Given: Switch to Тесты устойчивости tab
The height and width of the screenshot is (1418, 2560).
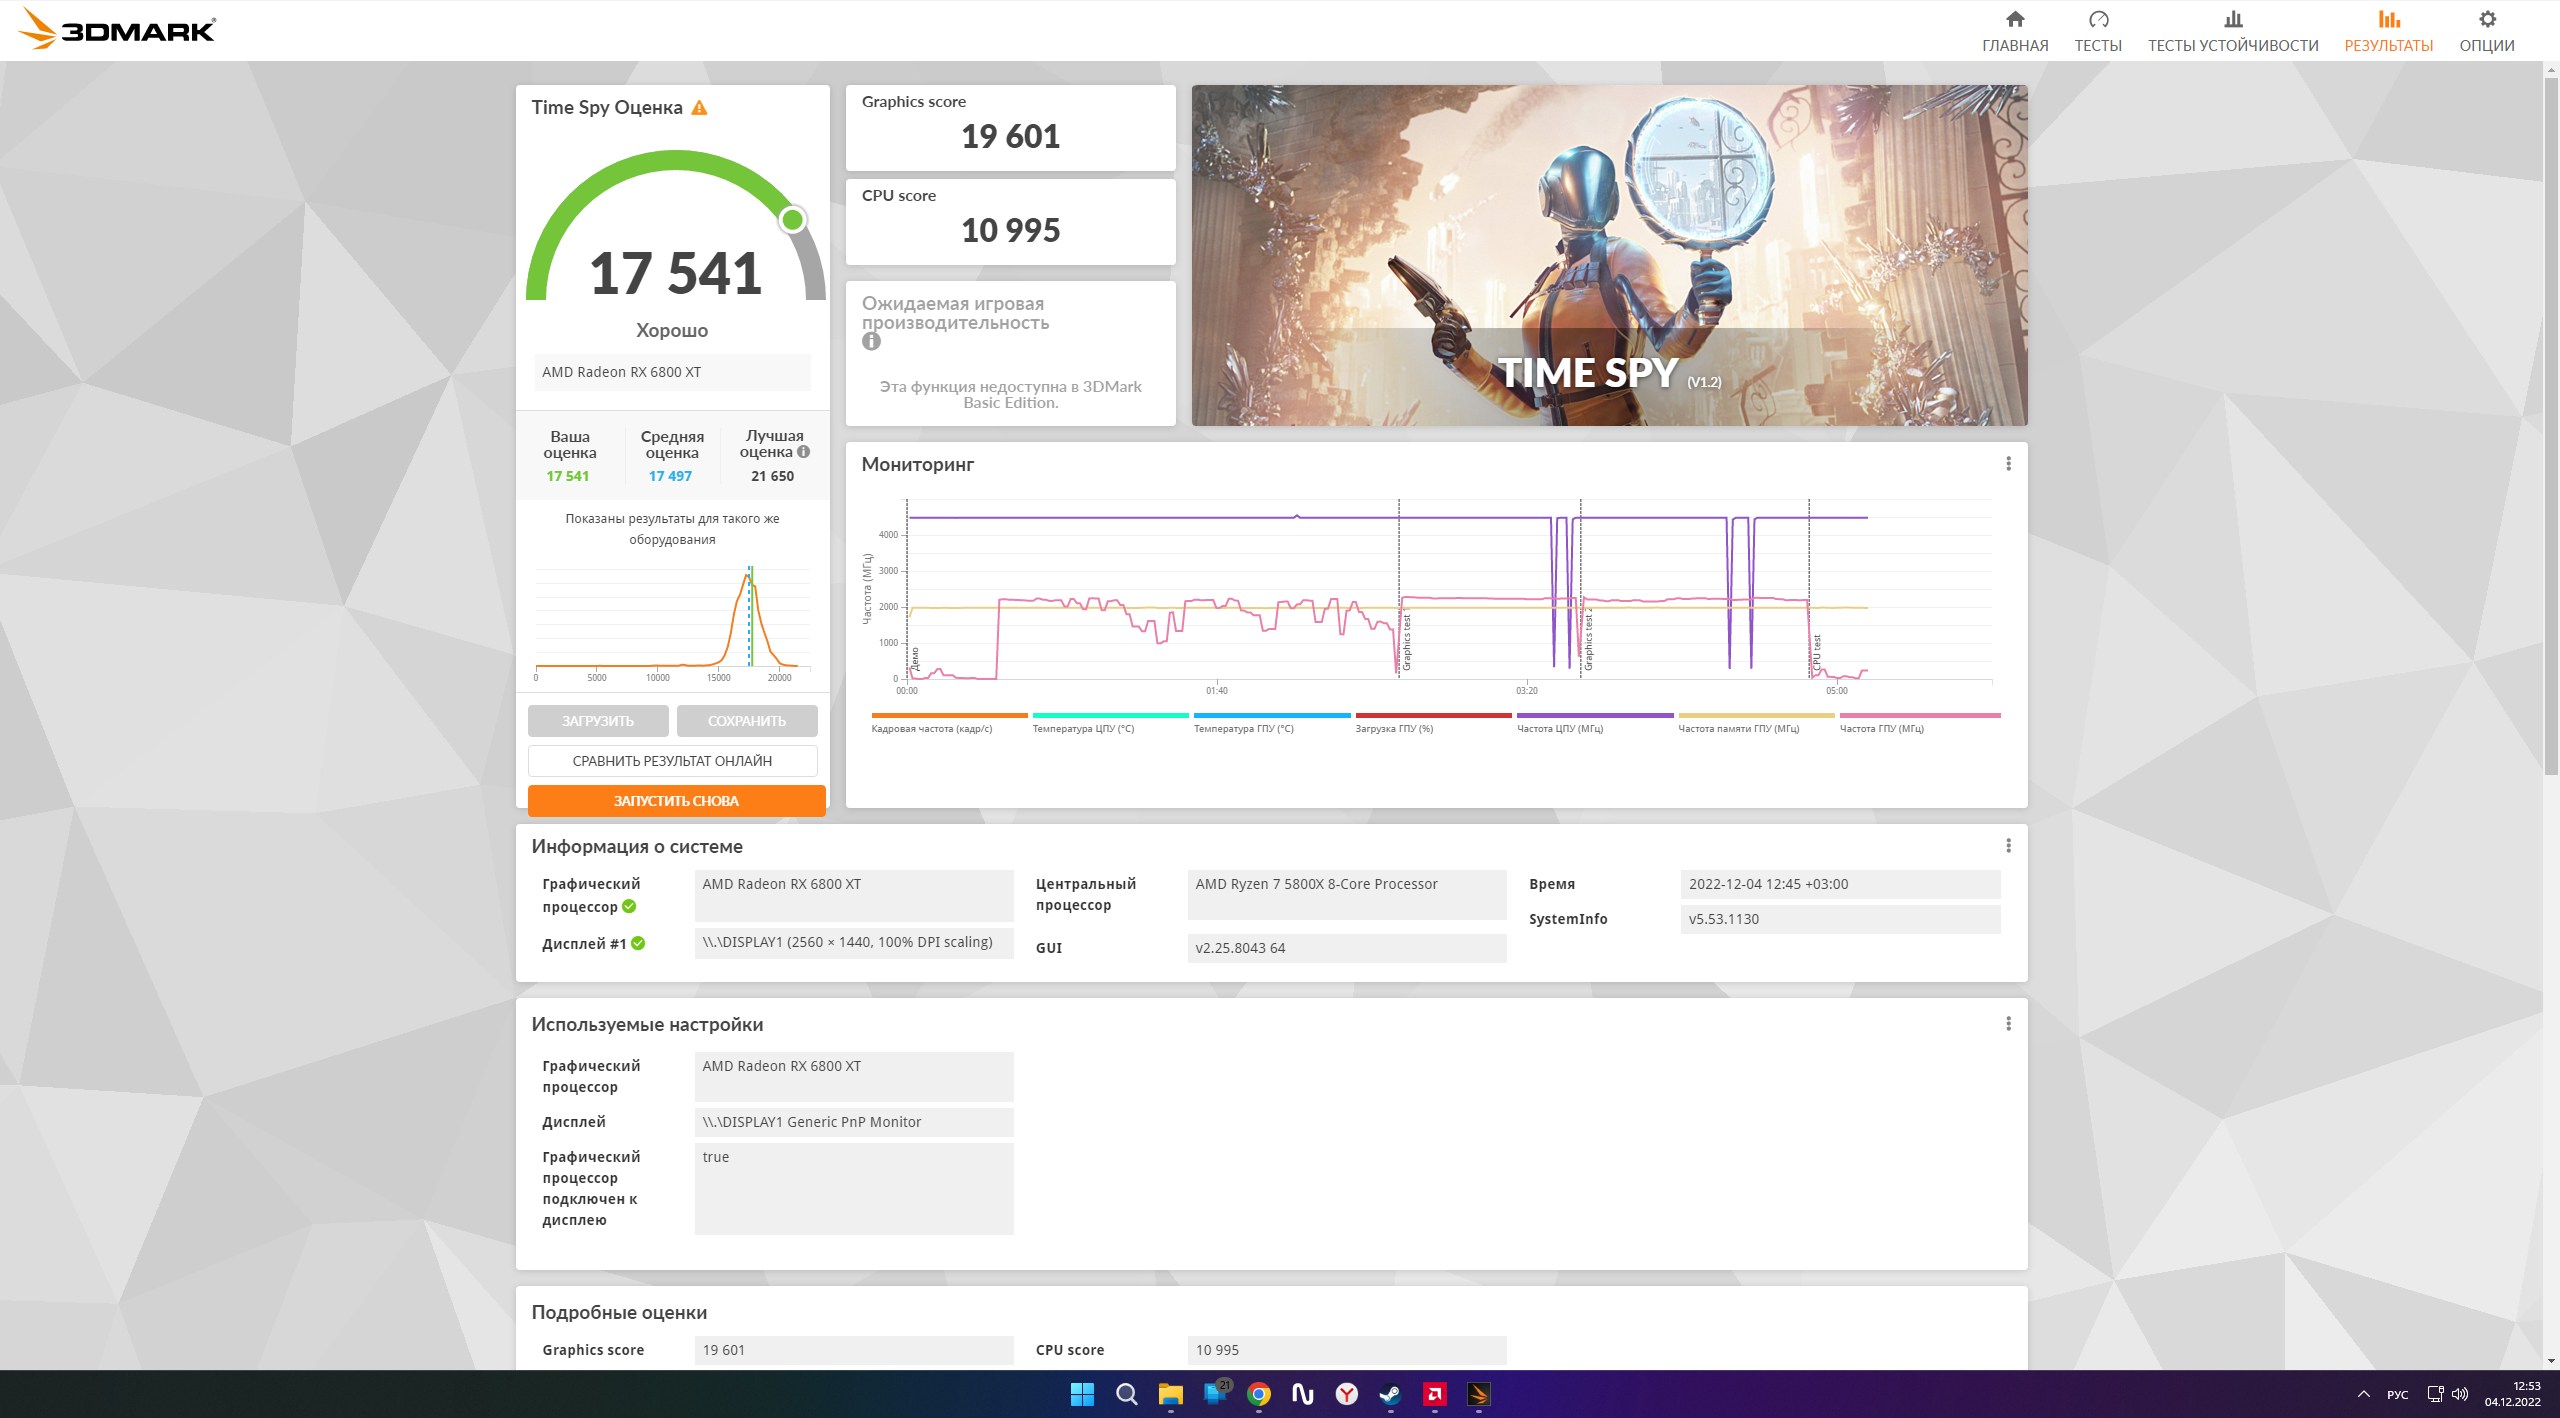Looking at the screenshot, I should tap(2232, 32).
